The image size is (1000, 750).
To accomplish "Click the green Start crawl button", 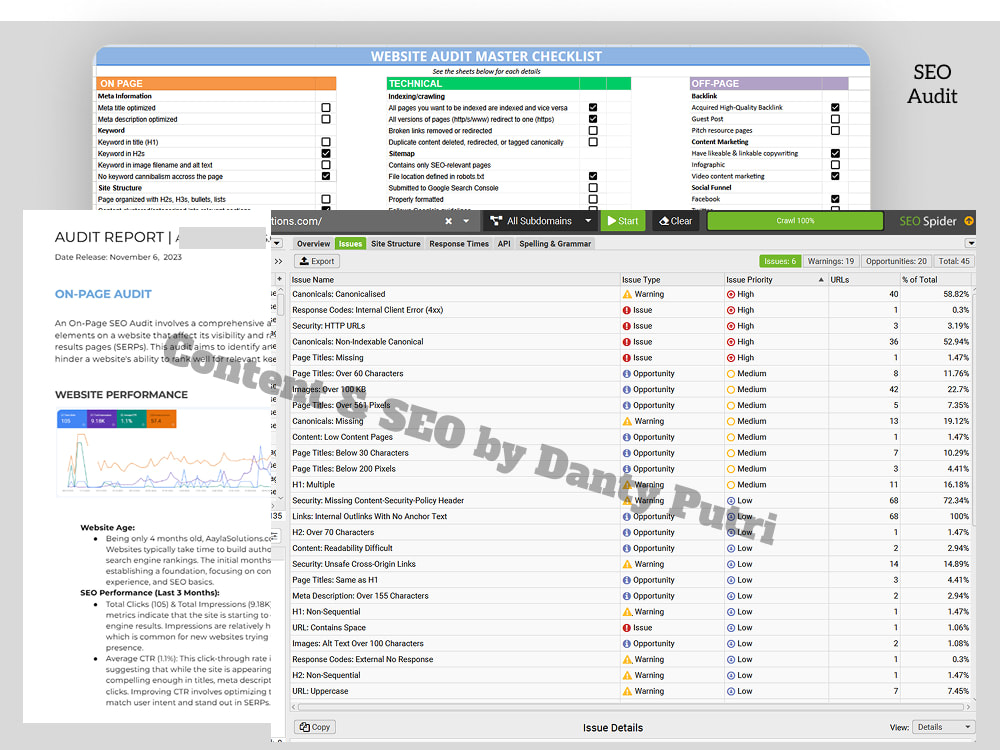I will (x=623, y=221).
